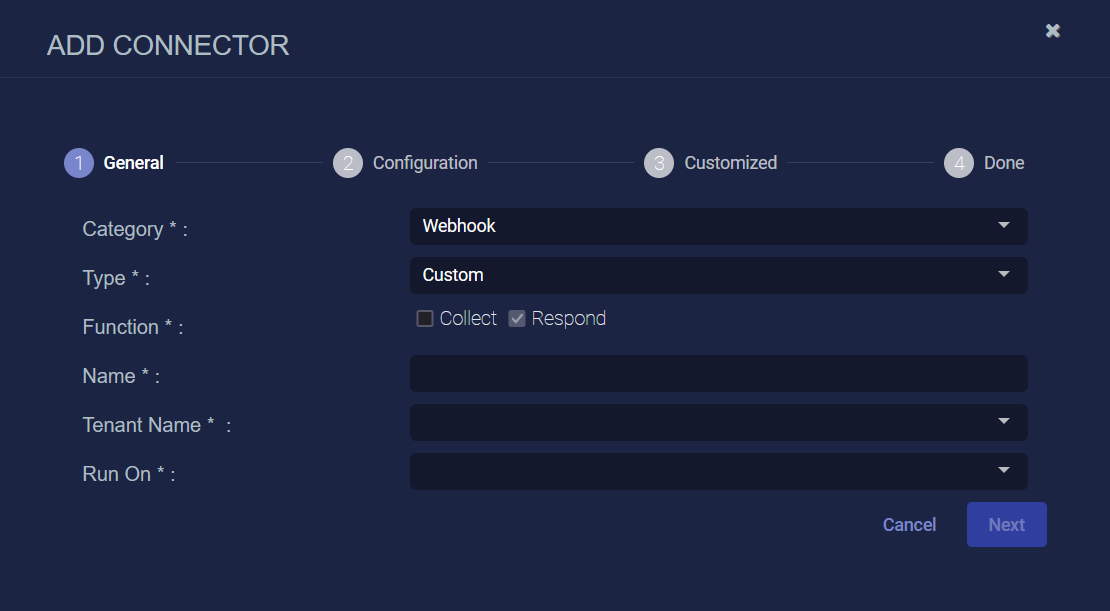Click the step 4 number circle
This screenshot has height=611, width=1110.
[x=959, y=163]
